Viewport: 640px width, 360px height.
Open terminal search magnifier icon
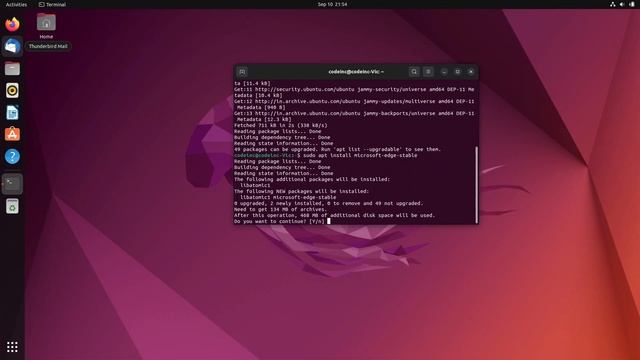pos(414,72)
